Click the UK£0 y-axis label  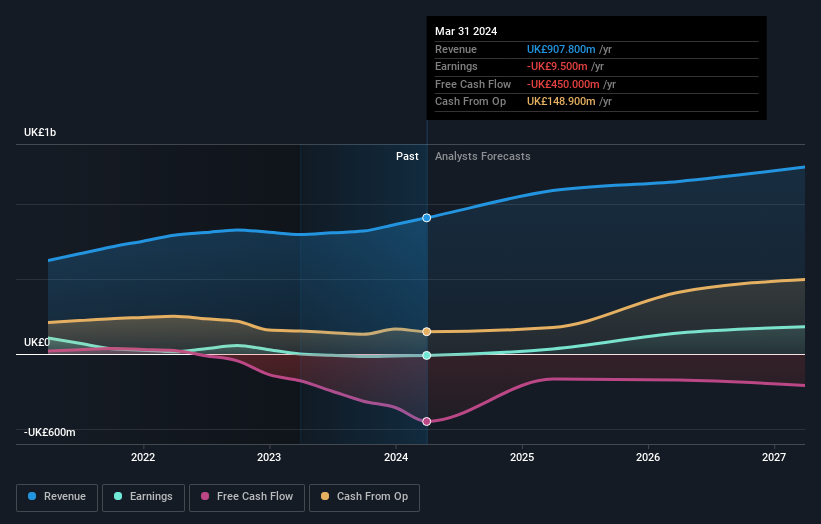37,342
